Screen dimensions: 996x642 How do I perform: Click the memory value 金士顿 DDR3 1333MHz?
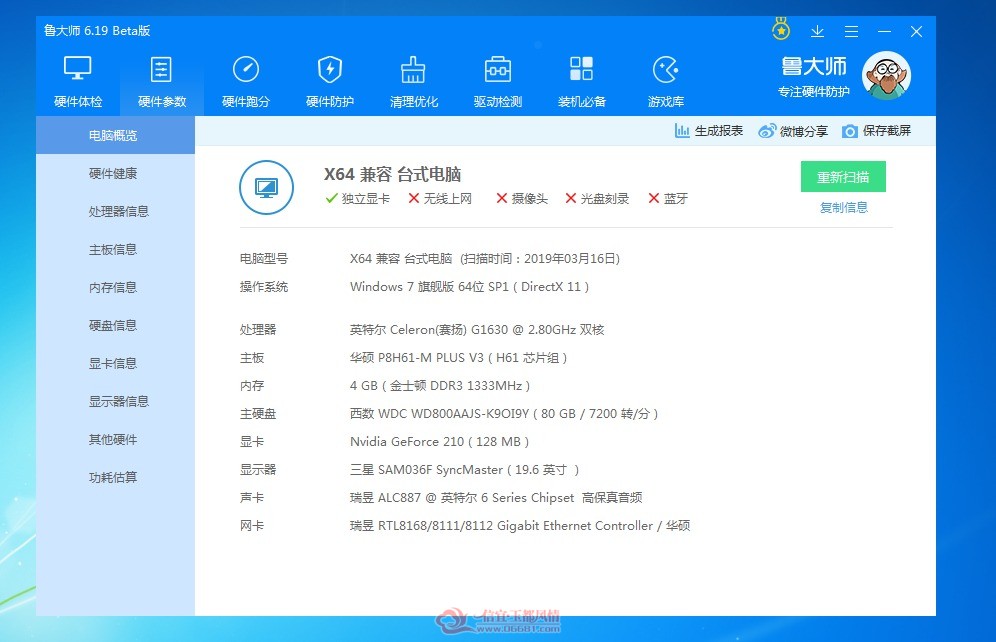tap(440, 385)
